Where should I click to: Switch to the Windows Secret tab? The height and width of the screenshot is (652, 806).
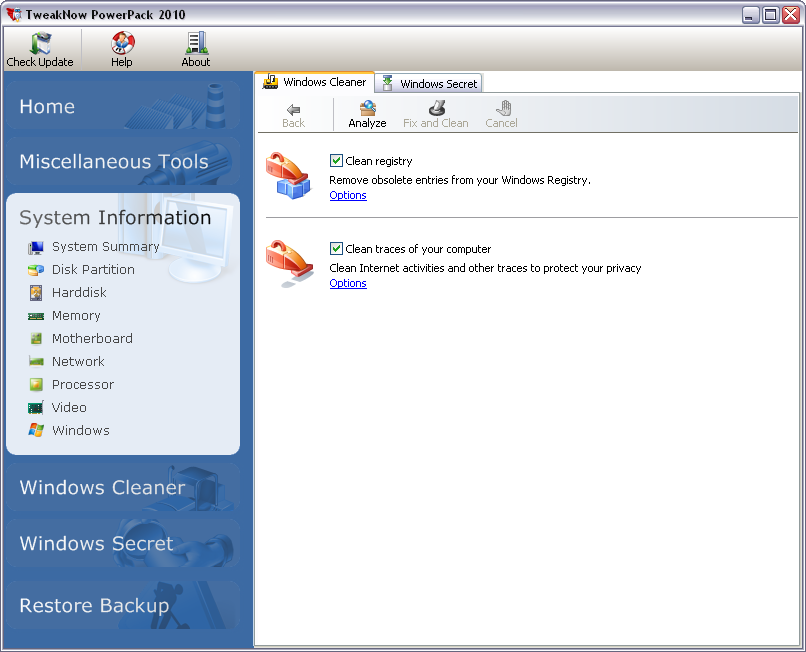pos(429,83)
